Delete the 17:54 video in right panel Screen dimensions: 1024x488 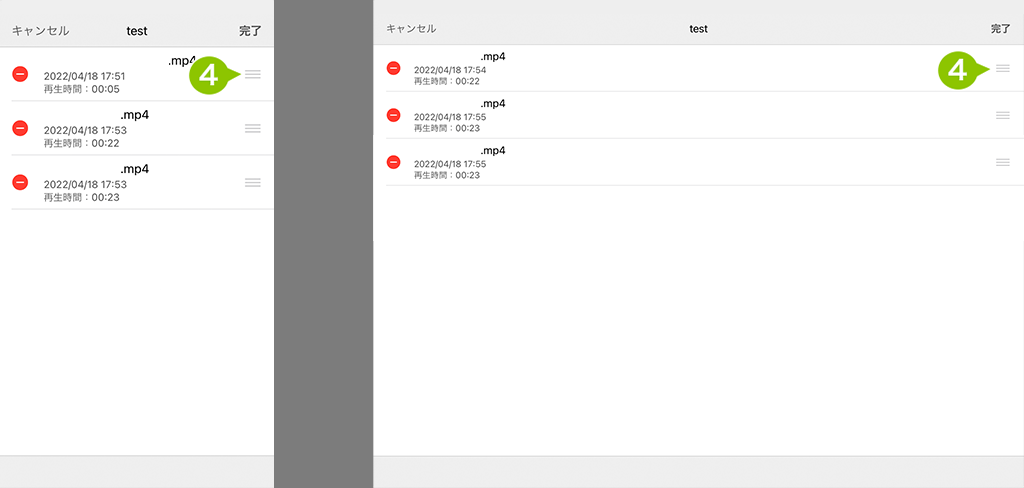click(393, 68)
